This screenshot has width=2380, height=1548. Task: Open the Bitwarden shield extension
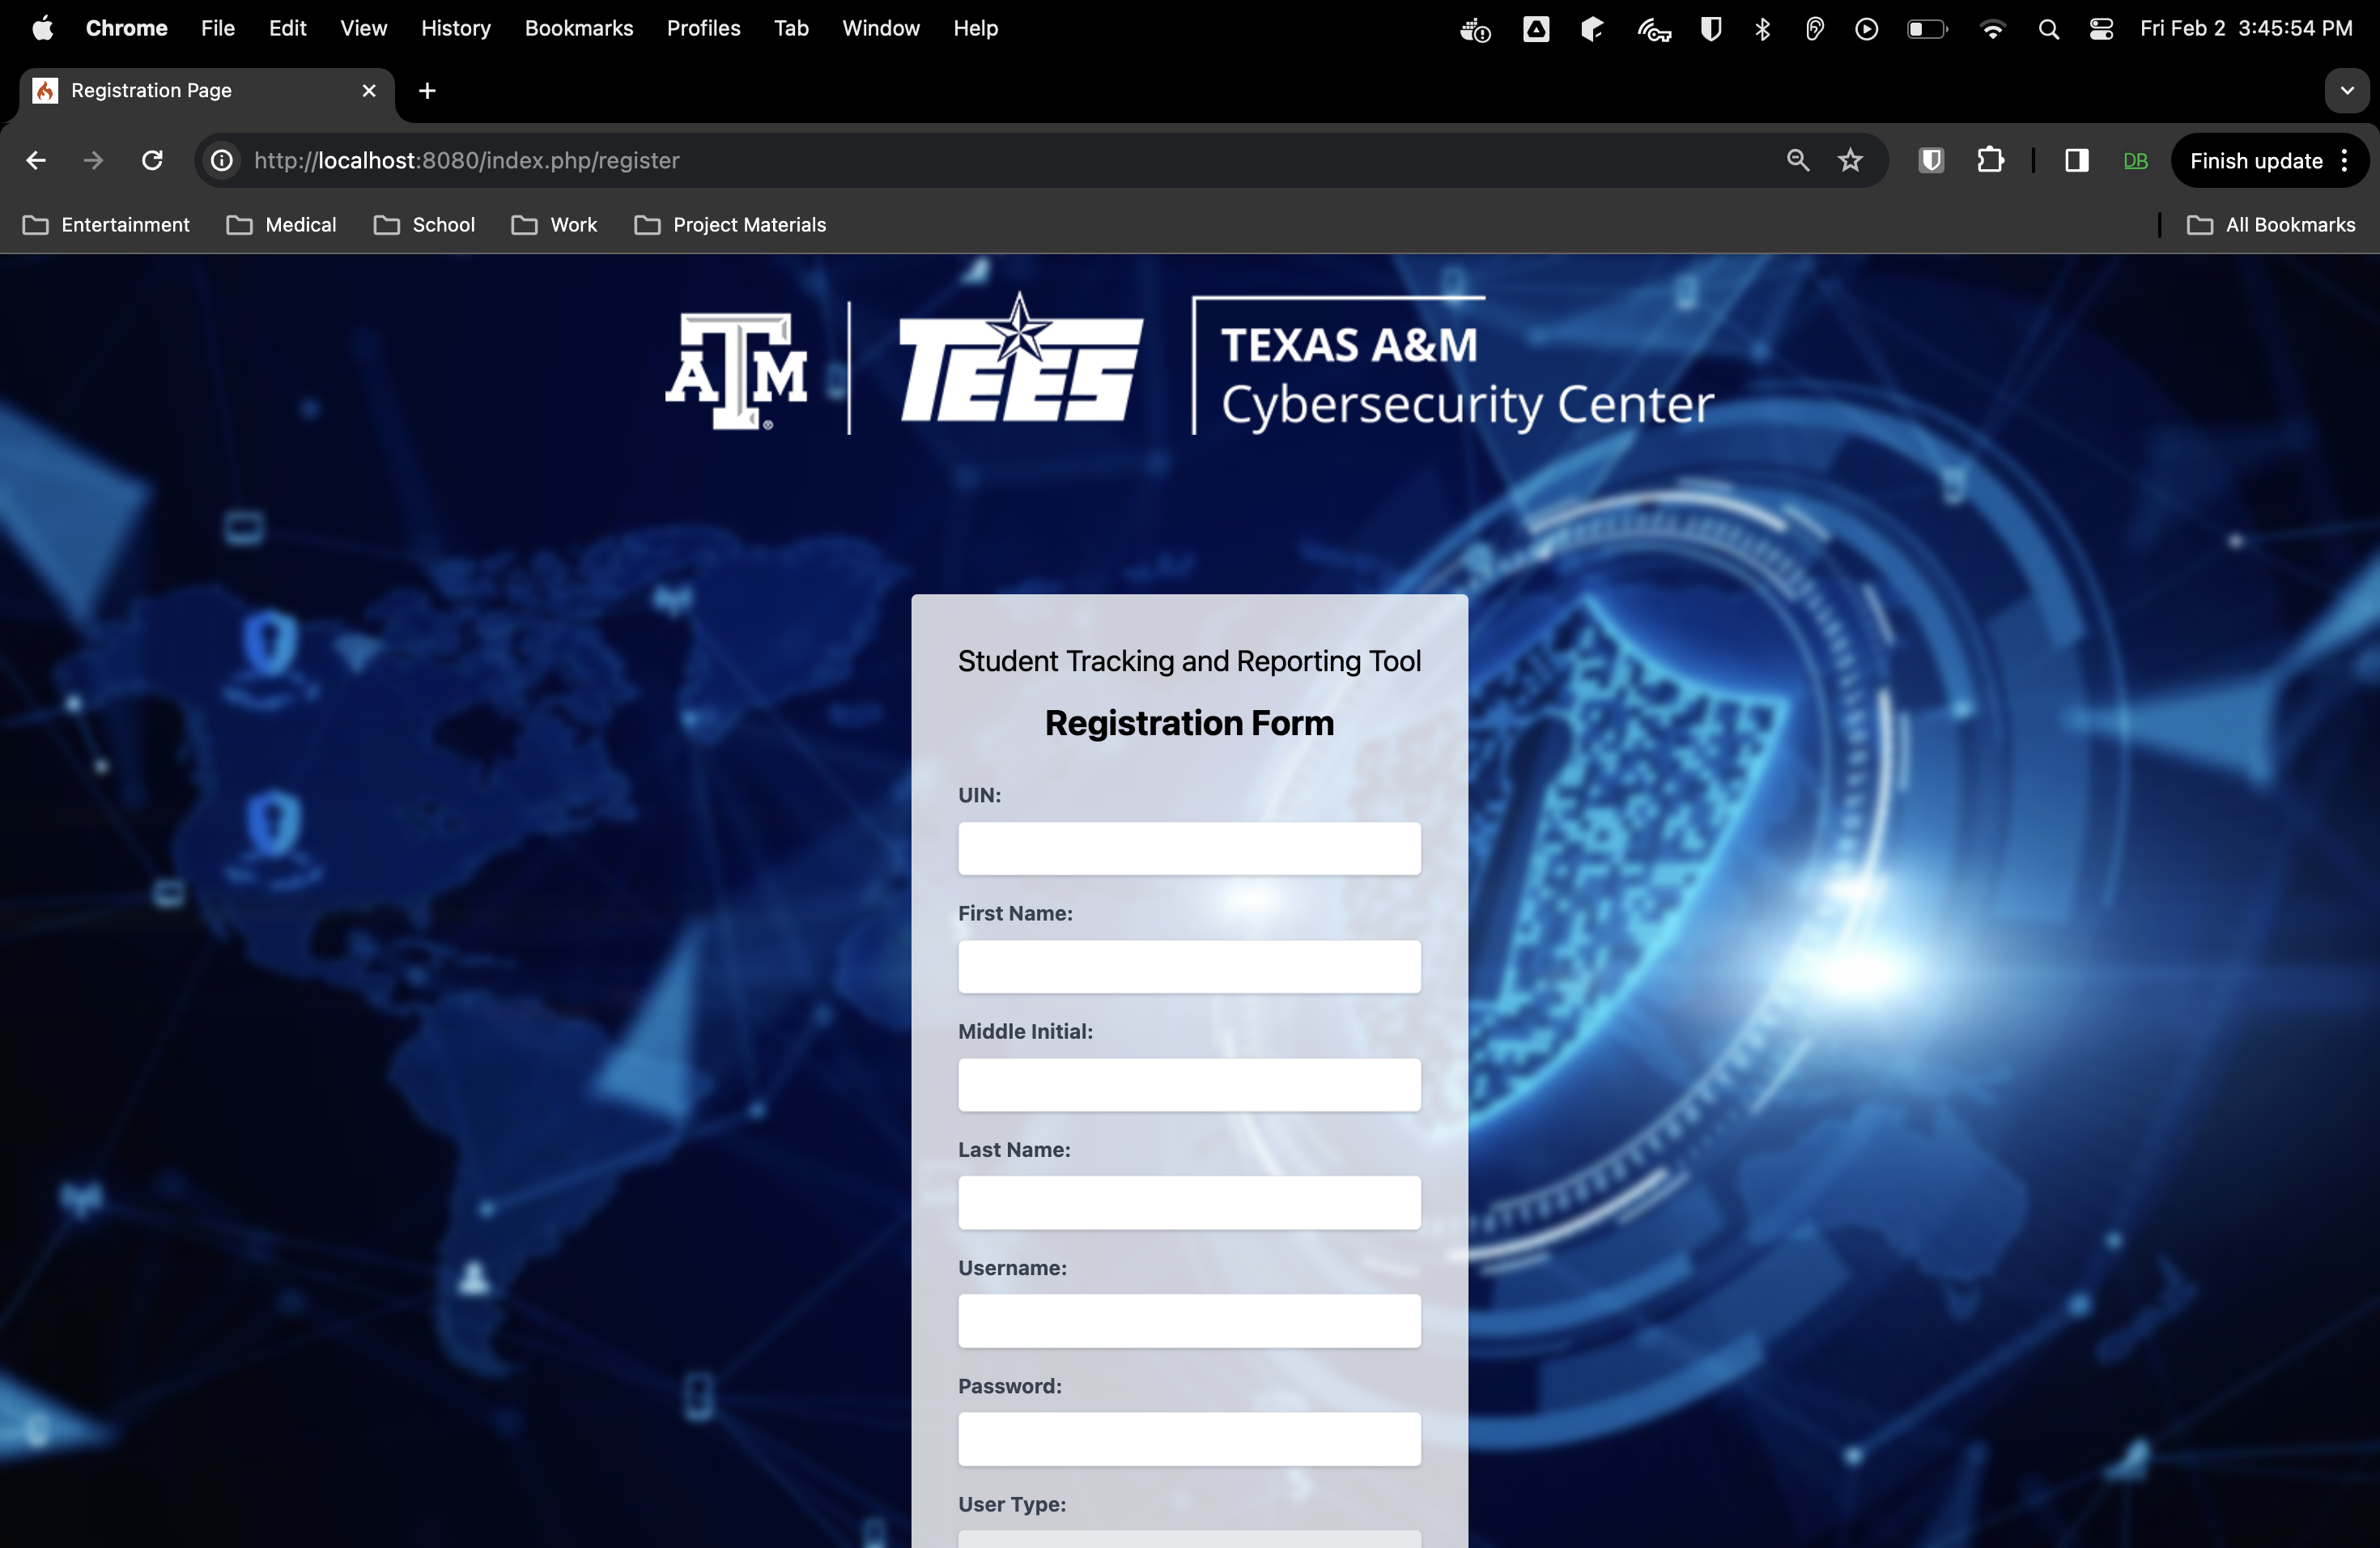tap(1931, 160)
